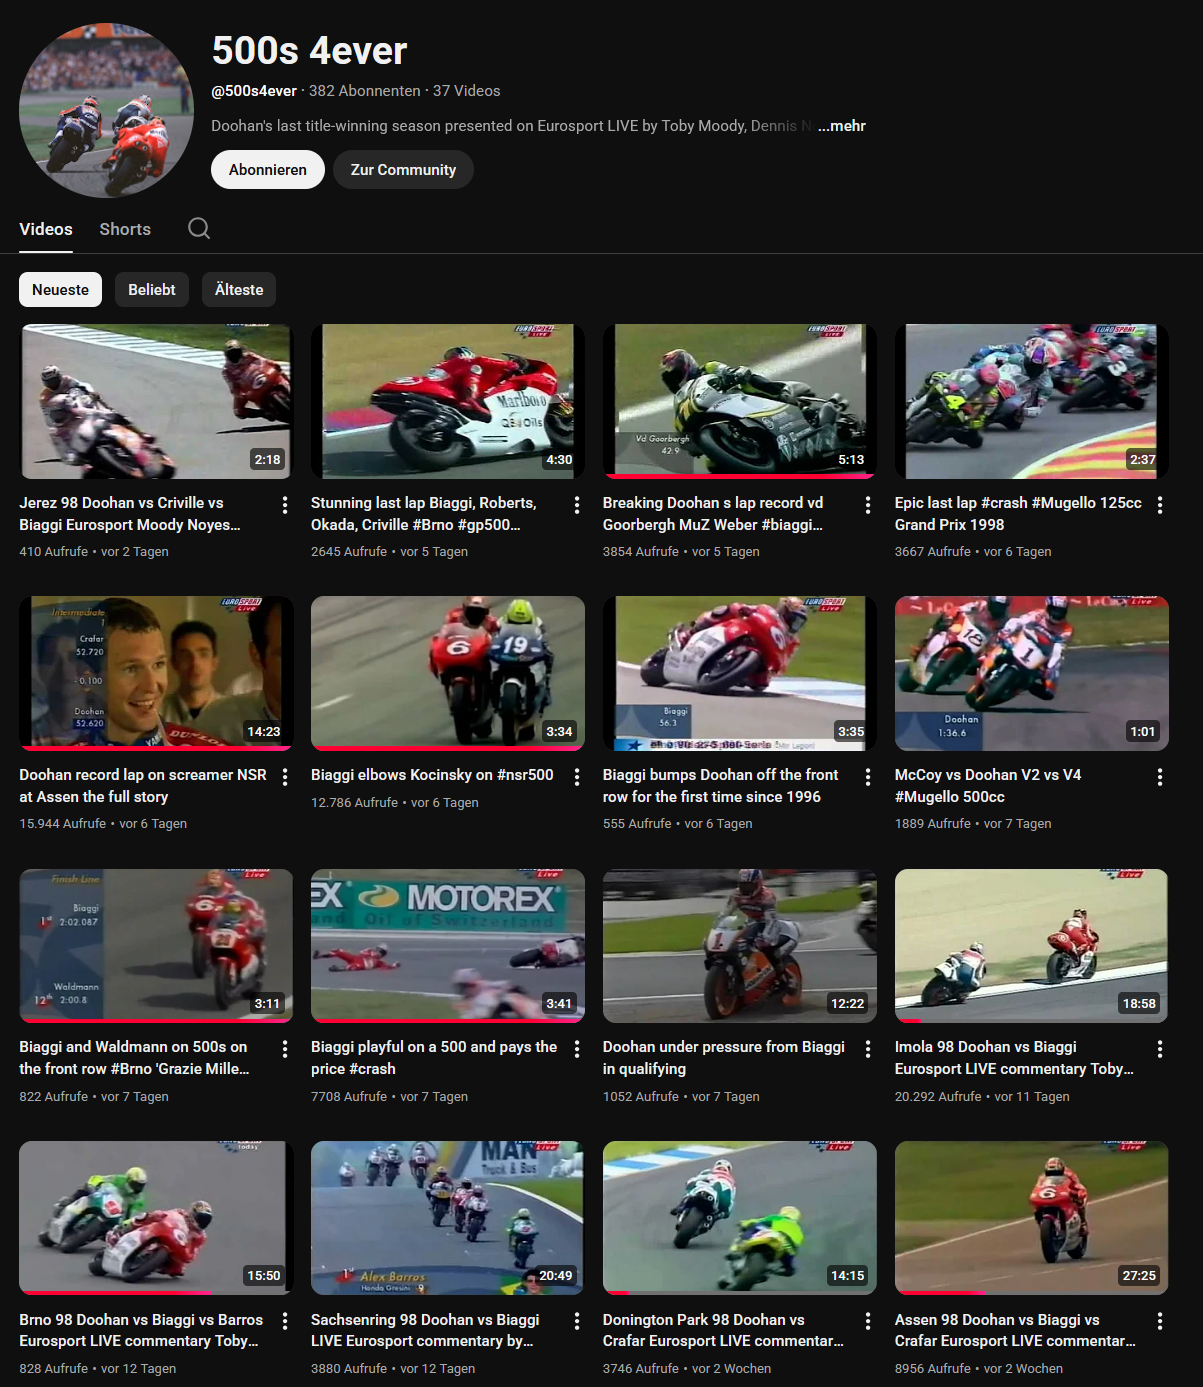Open the Jerez 98 Doohan vs Criville title
The image size is (1203, 1387).
(x=130, y=514)
